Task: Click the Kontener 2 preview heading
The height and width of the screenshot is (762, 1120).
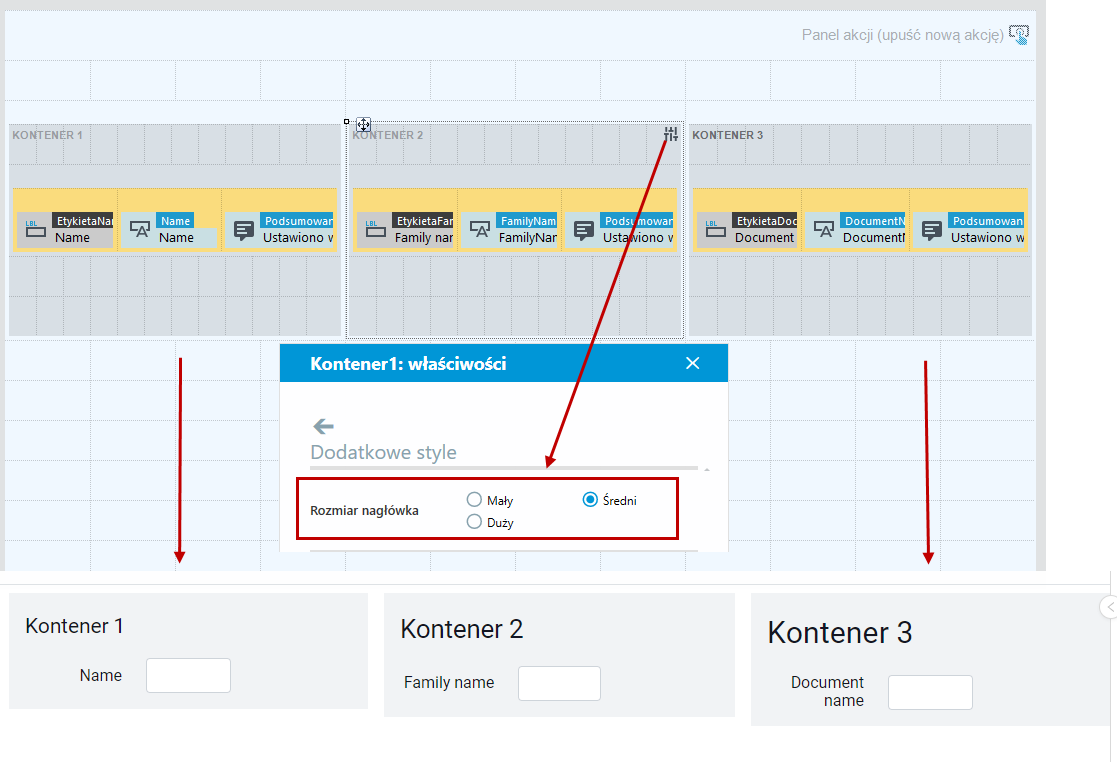Action: [461, 629]
